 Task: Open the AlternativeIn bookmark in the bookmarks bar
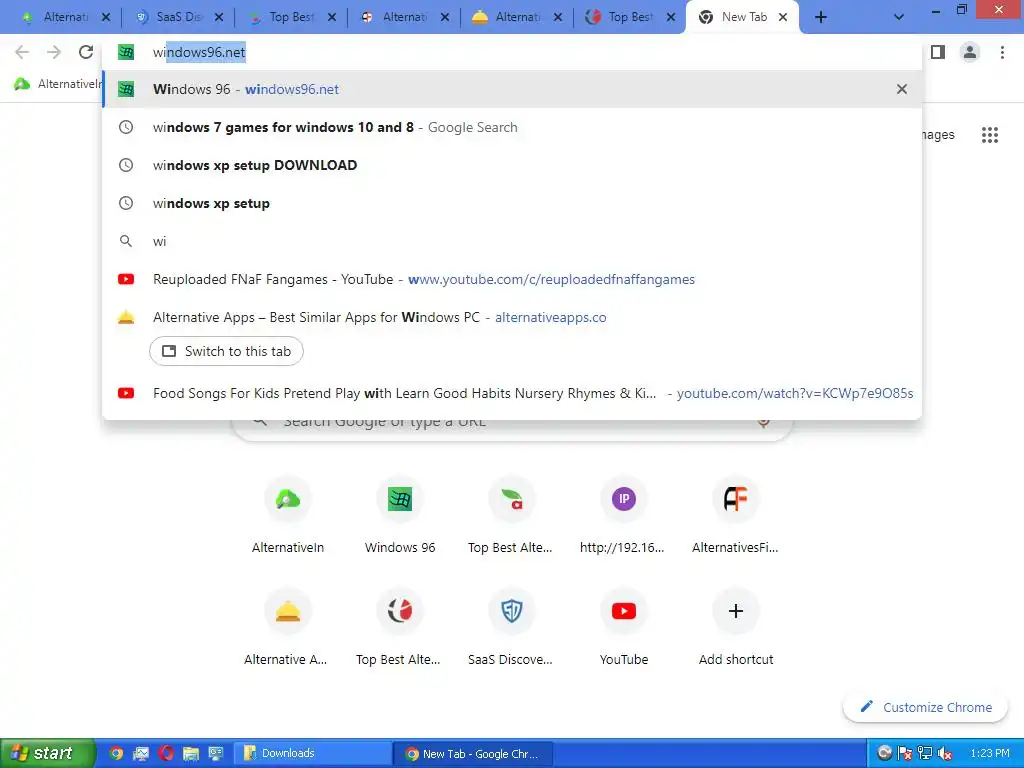point(58,84)
